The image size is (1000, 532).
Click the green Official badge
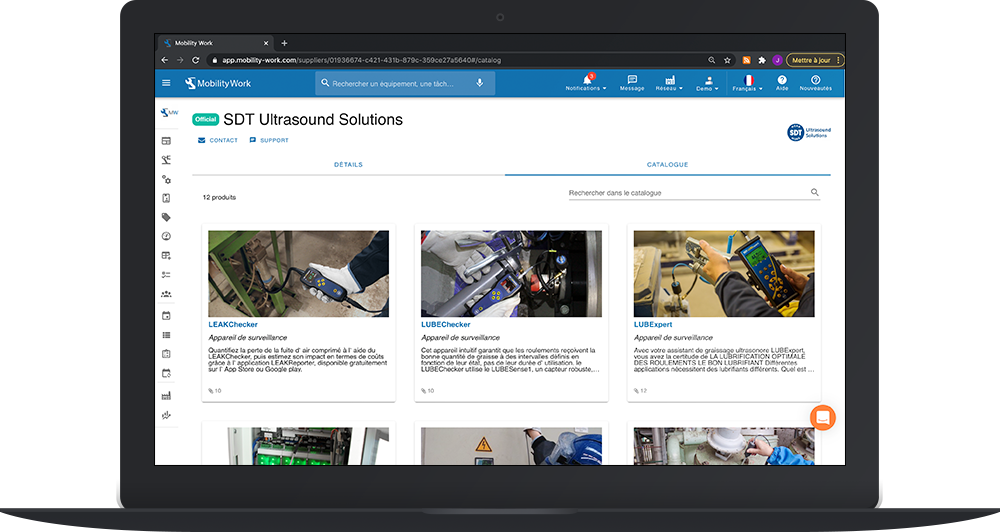pos(205,119)
